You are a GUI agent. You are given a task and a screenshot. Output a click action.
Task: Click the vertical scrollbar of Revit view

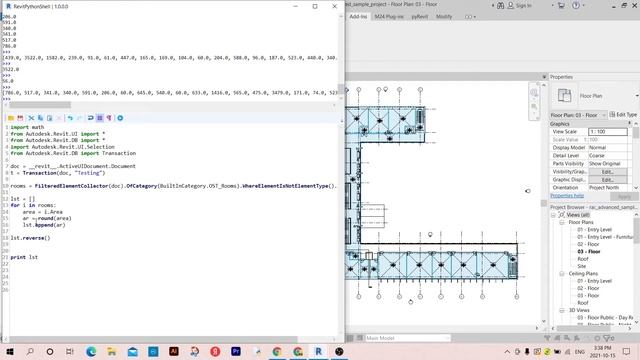[544, 203]
